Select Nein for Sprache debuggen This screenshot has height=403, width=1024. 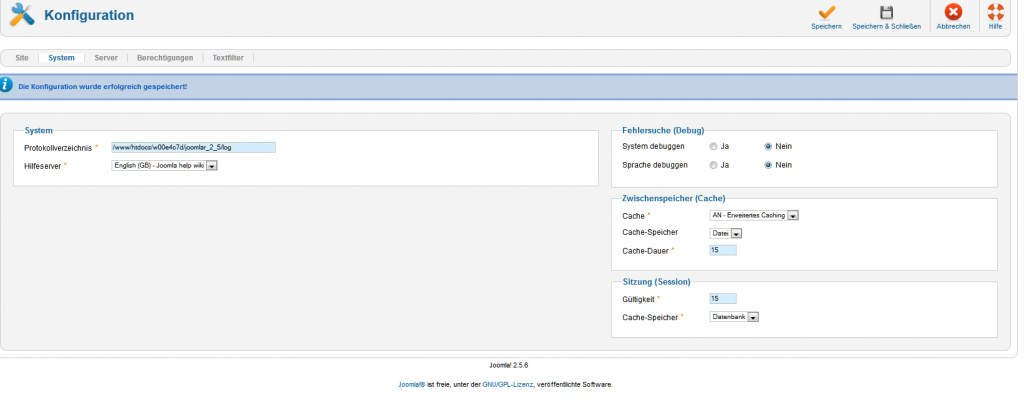768,165
